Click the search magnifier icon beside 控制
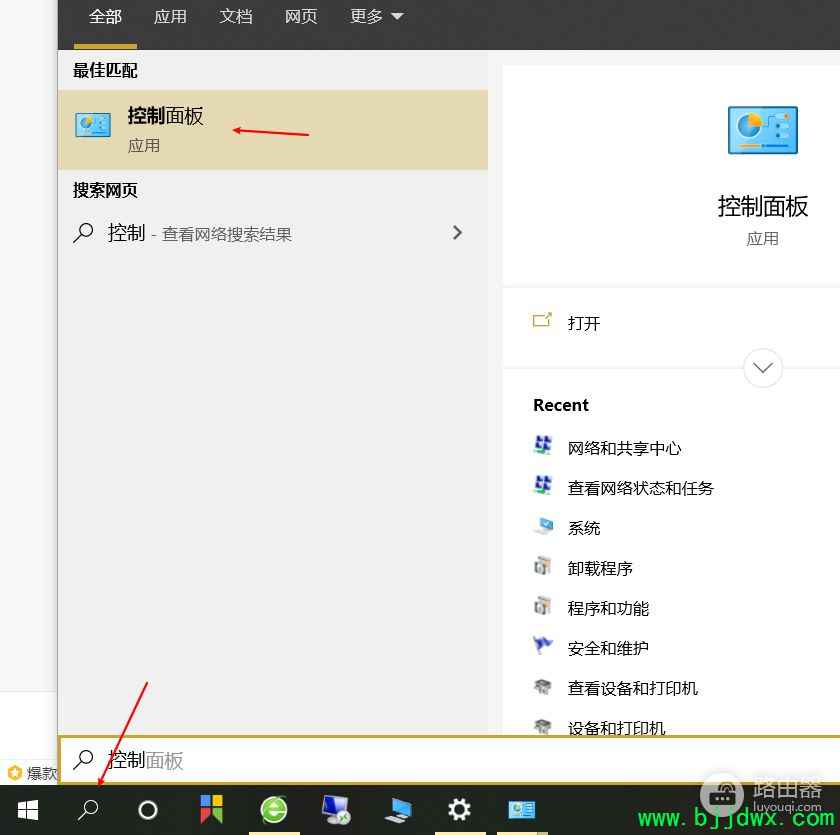Viewport: 840px width, 835px height. point(83,233)
